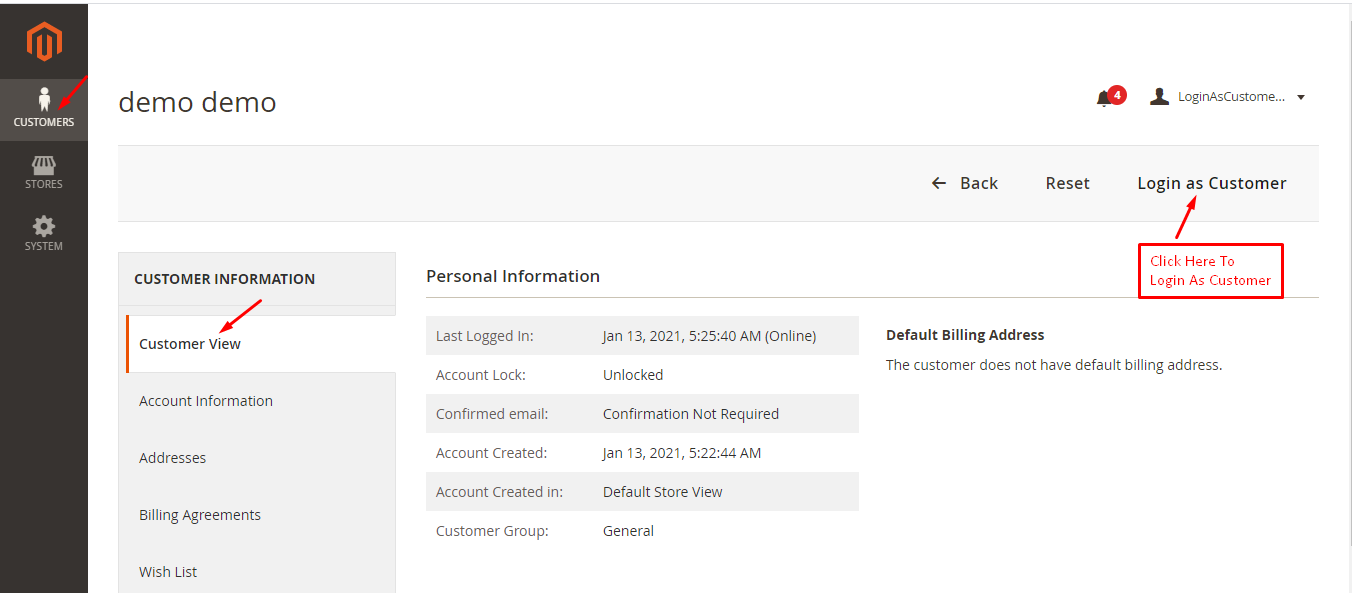The width and height of the screenshot is (1352, 593).
Task: Select the Customer View tab
Action: tap(190, 344)
